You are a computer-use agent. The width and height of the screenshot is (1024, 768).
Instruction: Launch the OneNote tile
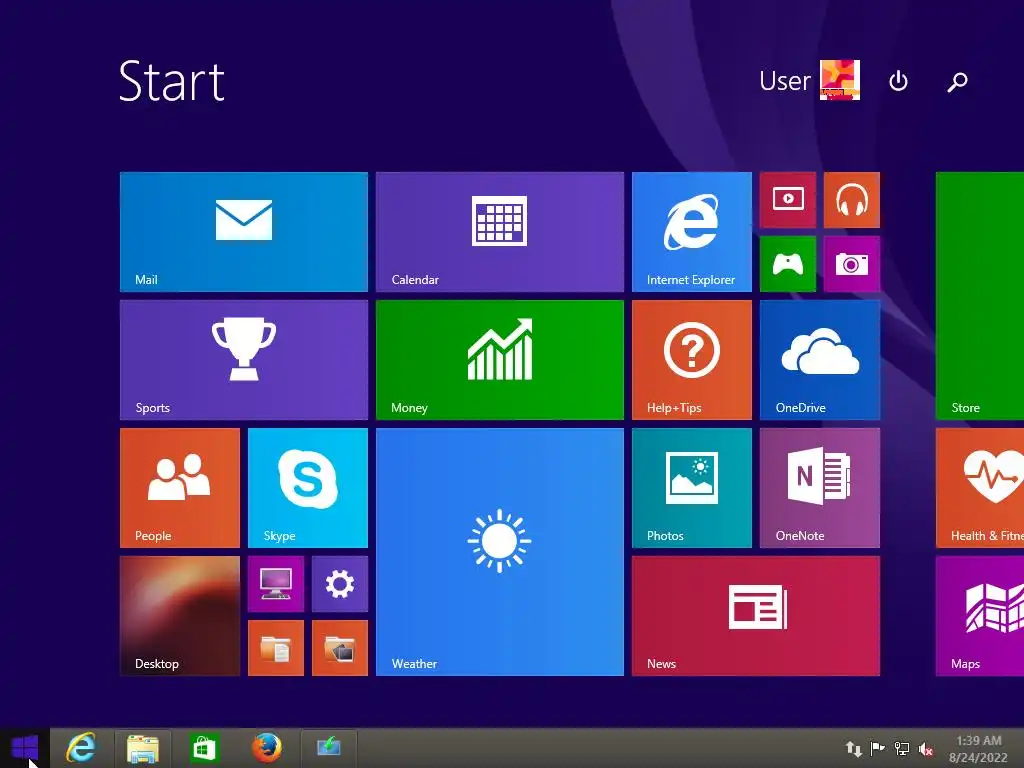point(820,488)
